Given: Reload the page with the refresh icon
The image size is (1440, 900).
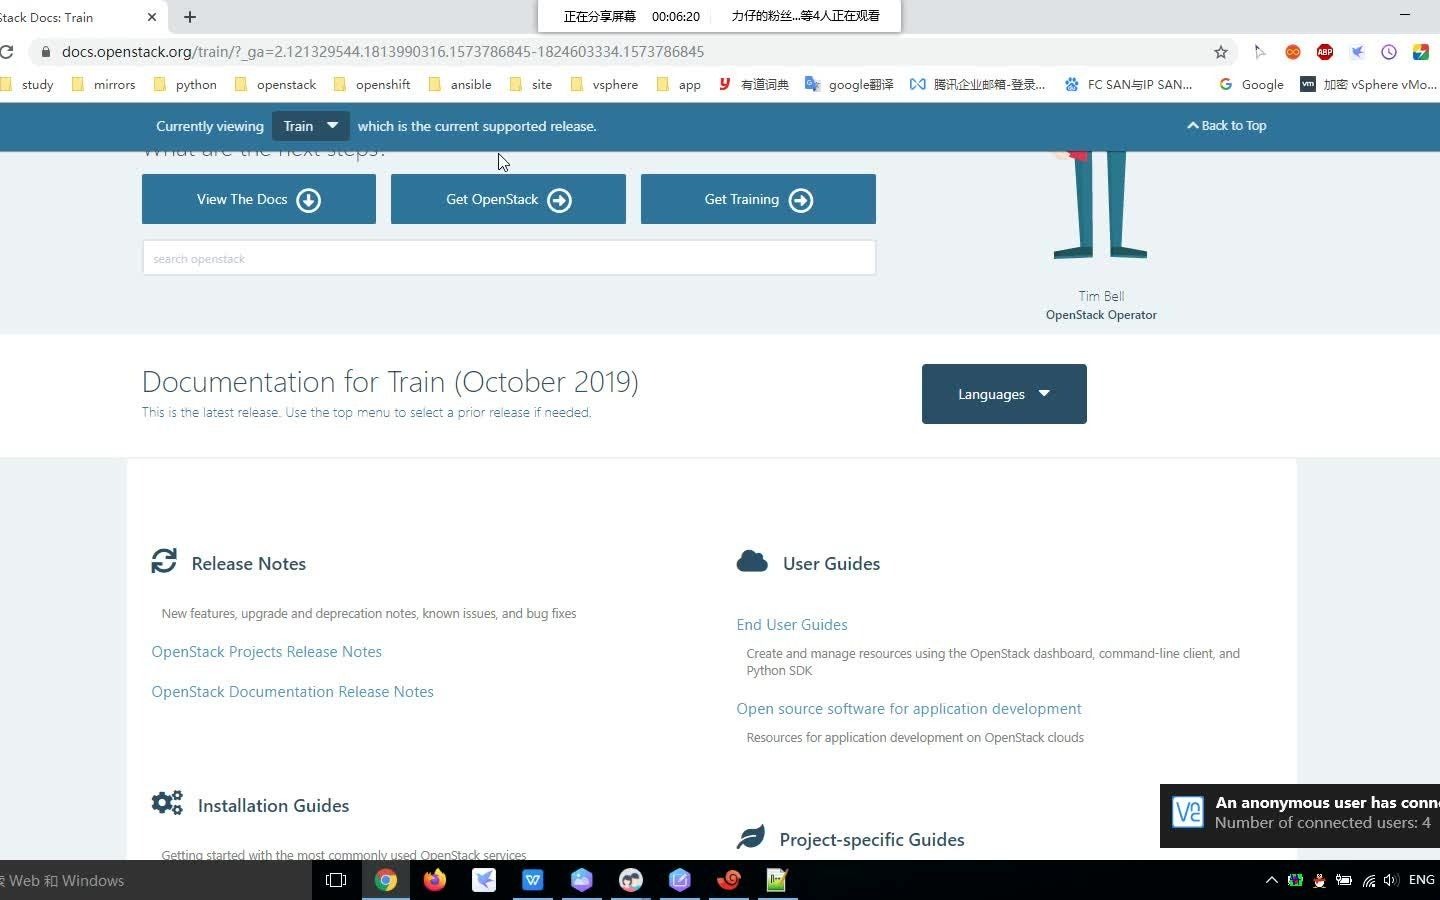Looking at the screenshot, I should (x=6, y=52).
